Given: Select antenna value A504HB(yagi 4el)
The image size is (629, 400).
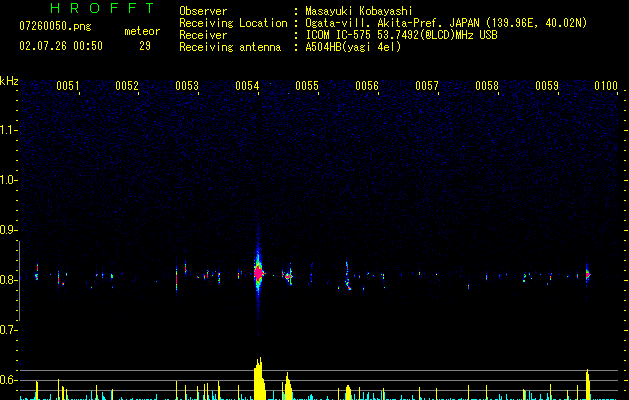Looking at the screenshot, I should coord(353,47).
